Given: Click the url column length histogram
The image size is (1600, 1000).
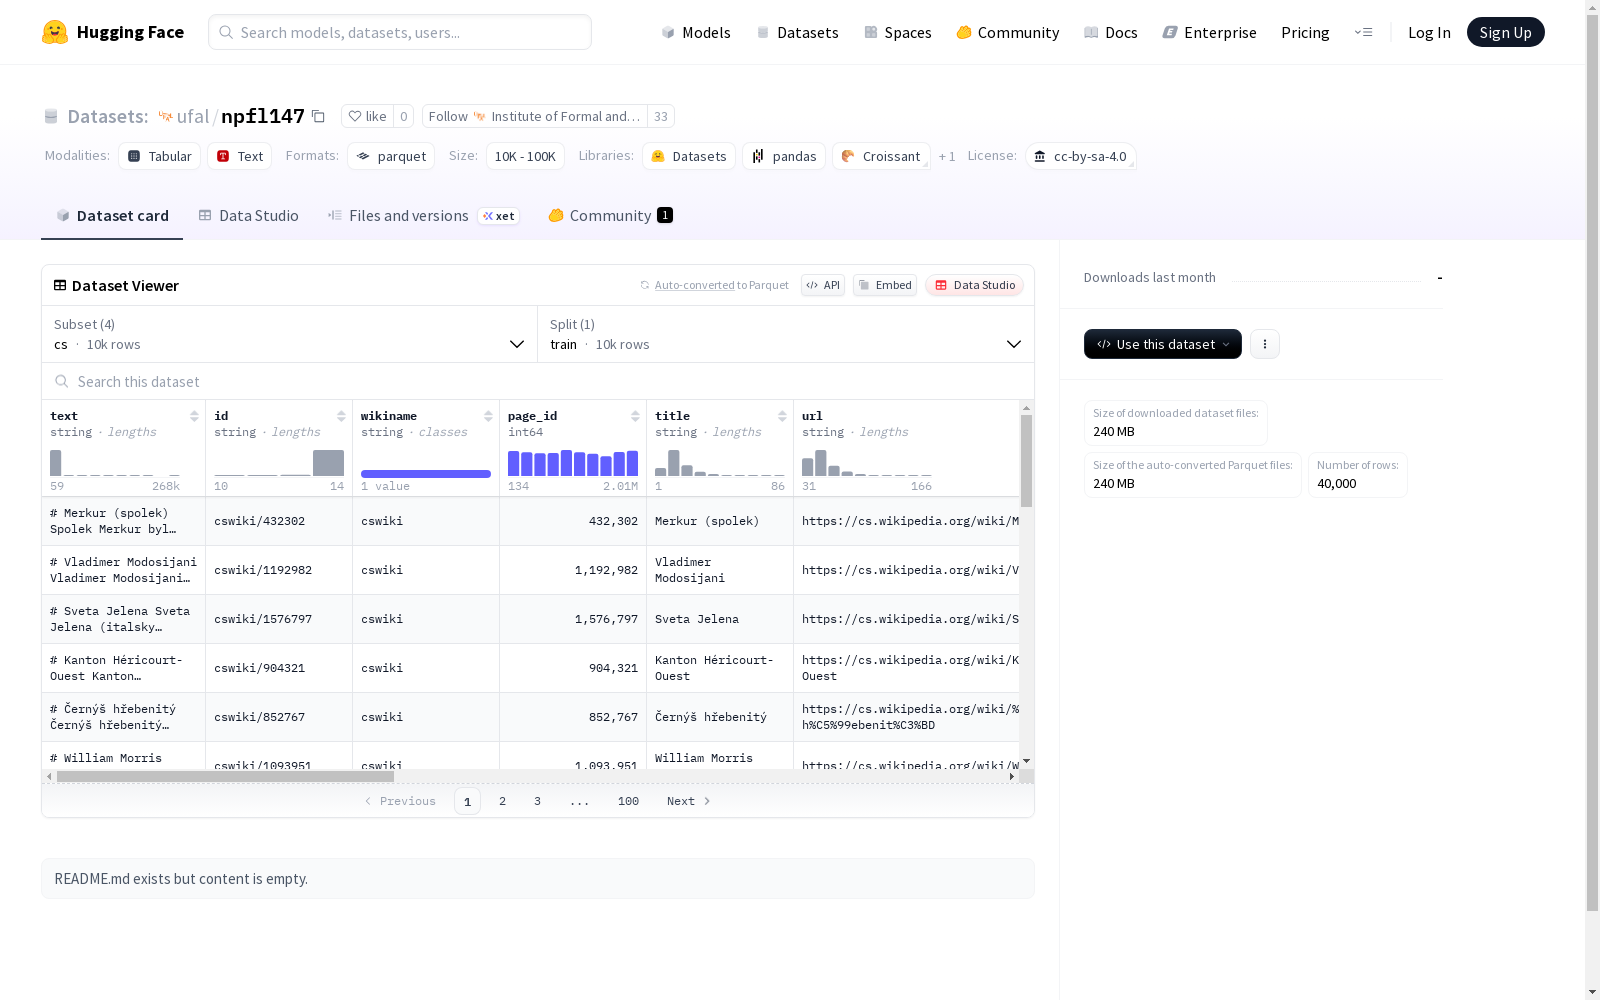Looking at the screenshot, I should [867, 463].
